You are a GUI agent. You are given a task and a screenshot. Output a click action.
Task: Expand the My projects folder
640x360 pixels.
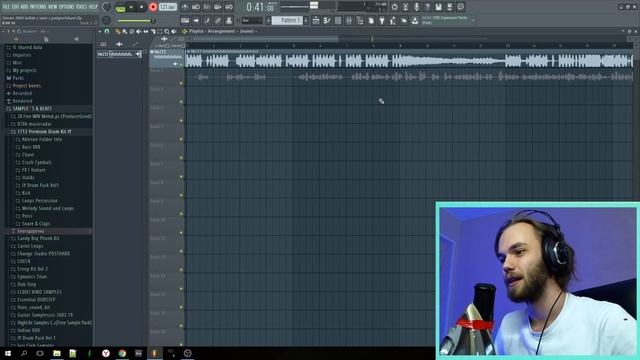coord(24,70)
